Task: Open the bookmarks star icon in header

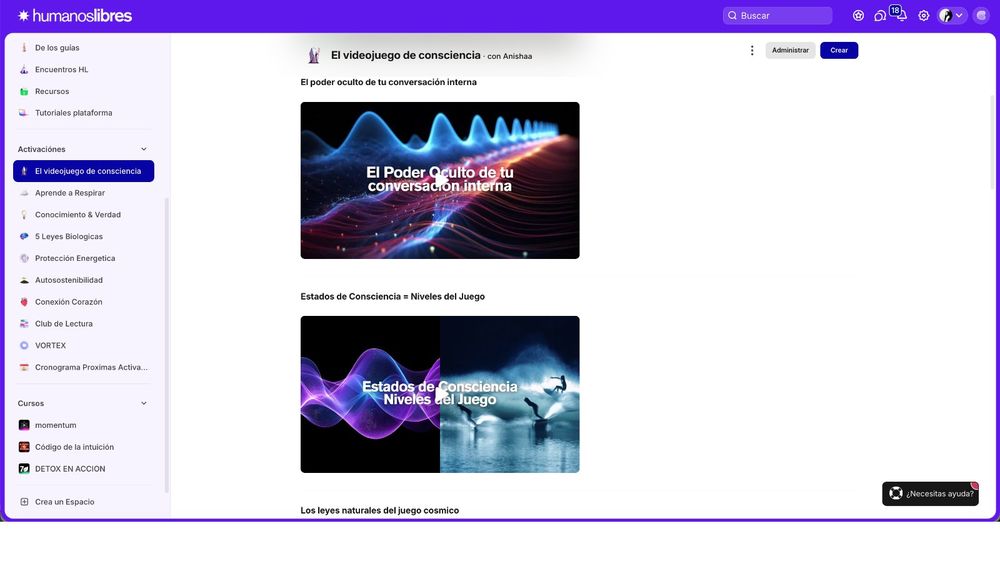Action: (x=858, y=15)
